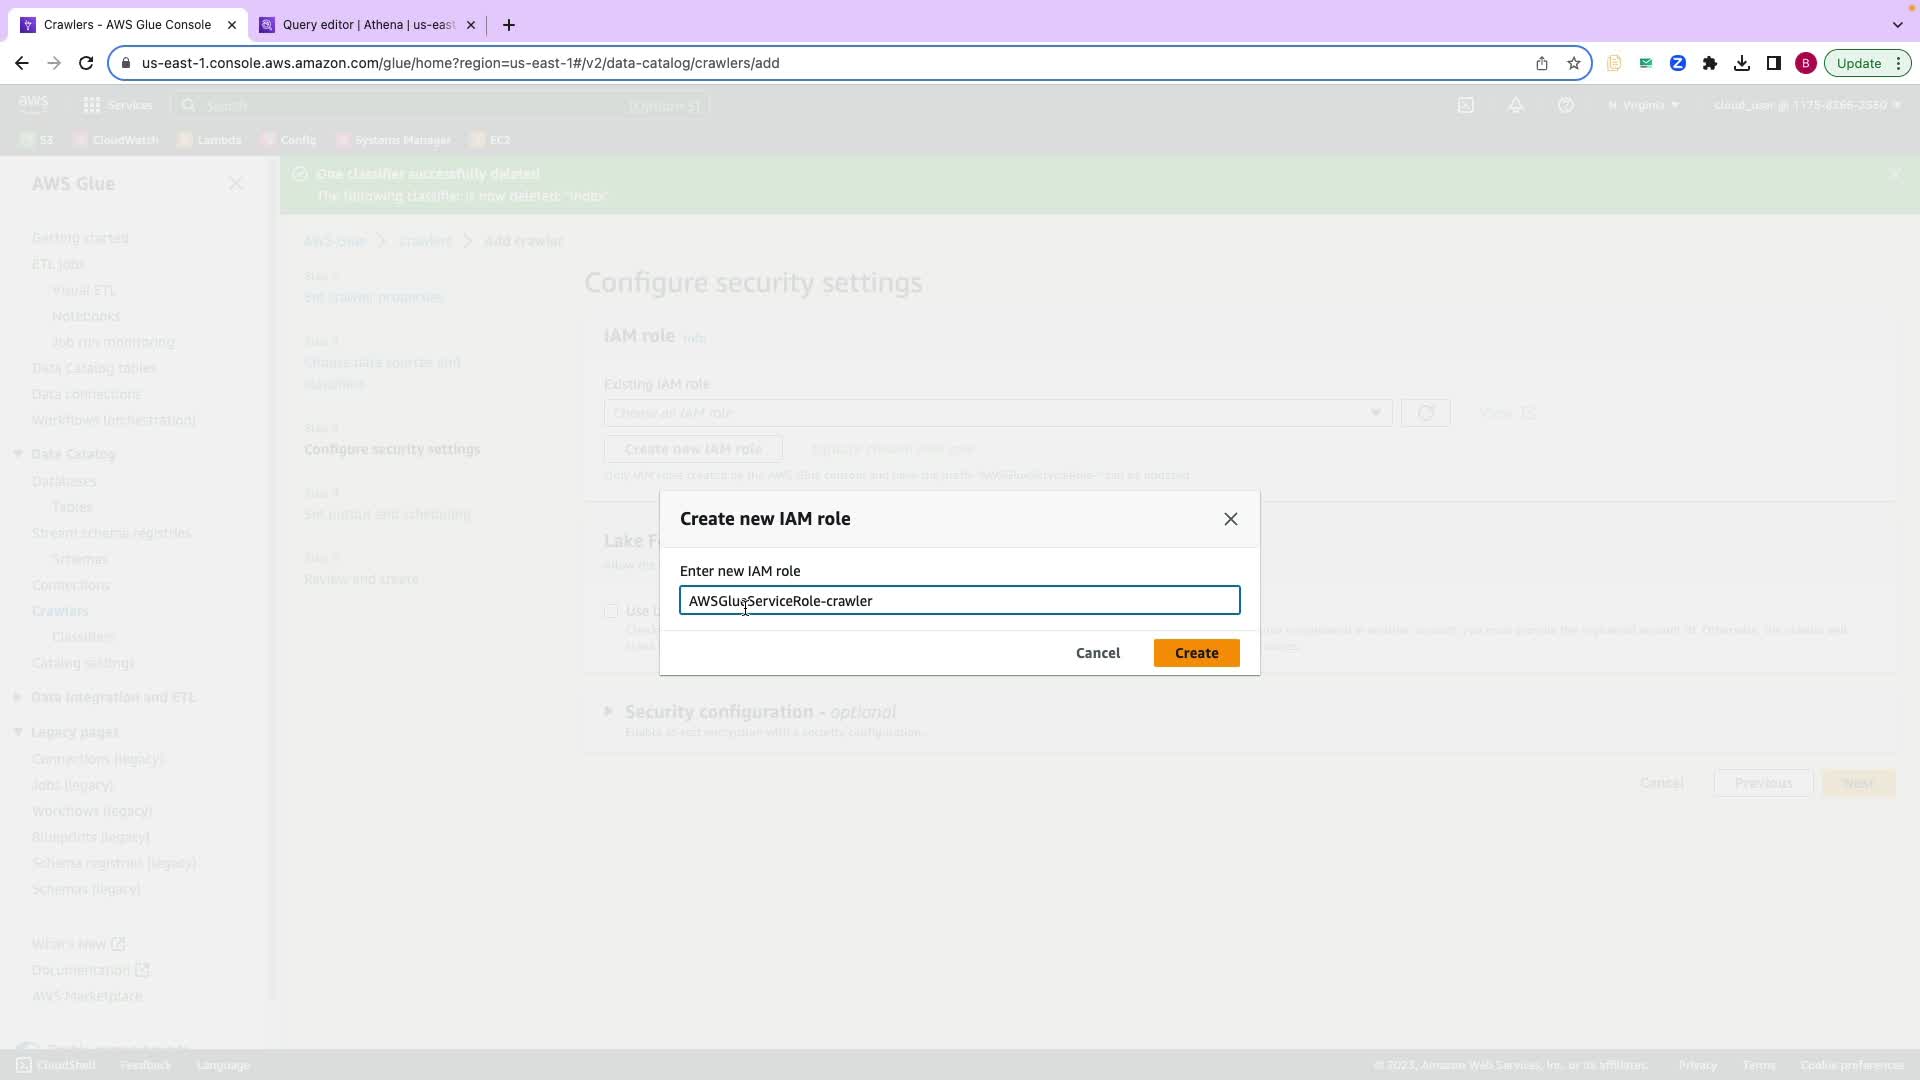1920x1080 pixels.
Task: Open the AWS help question-mark icon
Action: [x=1566, y=105]
